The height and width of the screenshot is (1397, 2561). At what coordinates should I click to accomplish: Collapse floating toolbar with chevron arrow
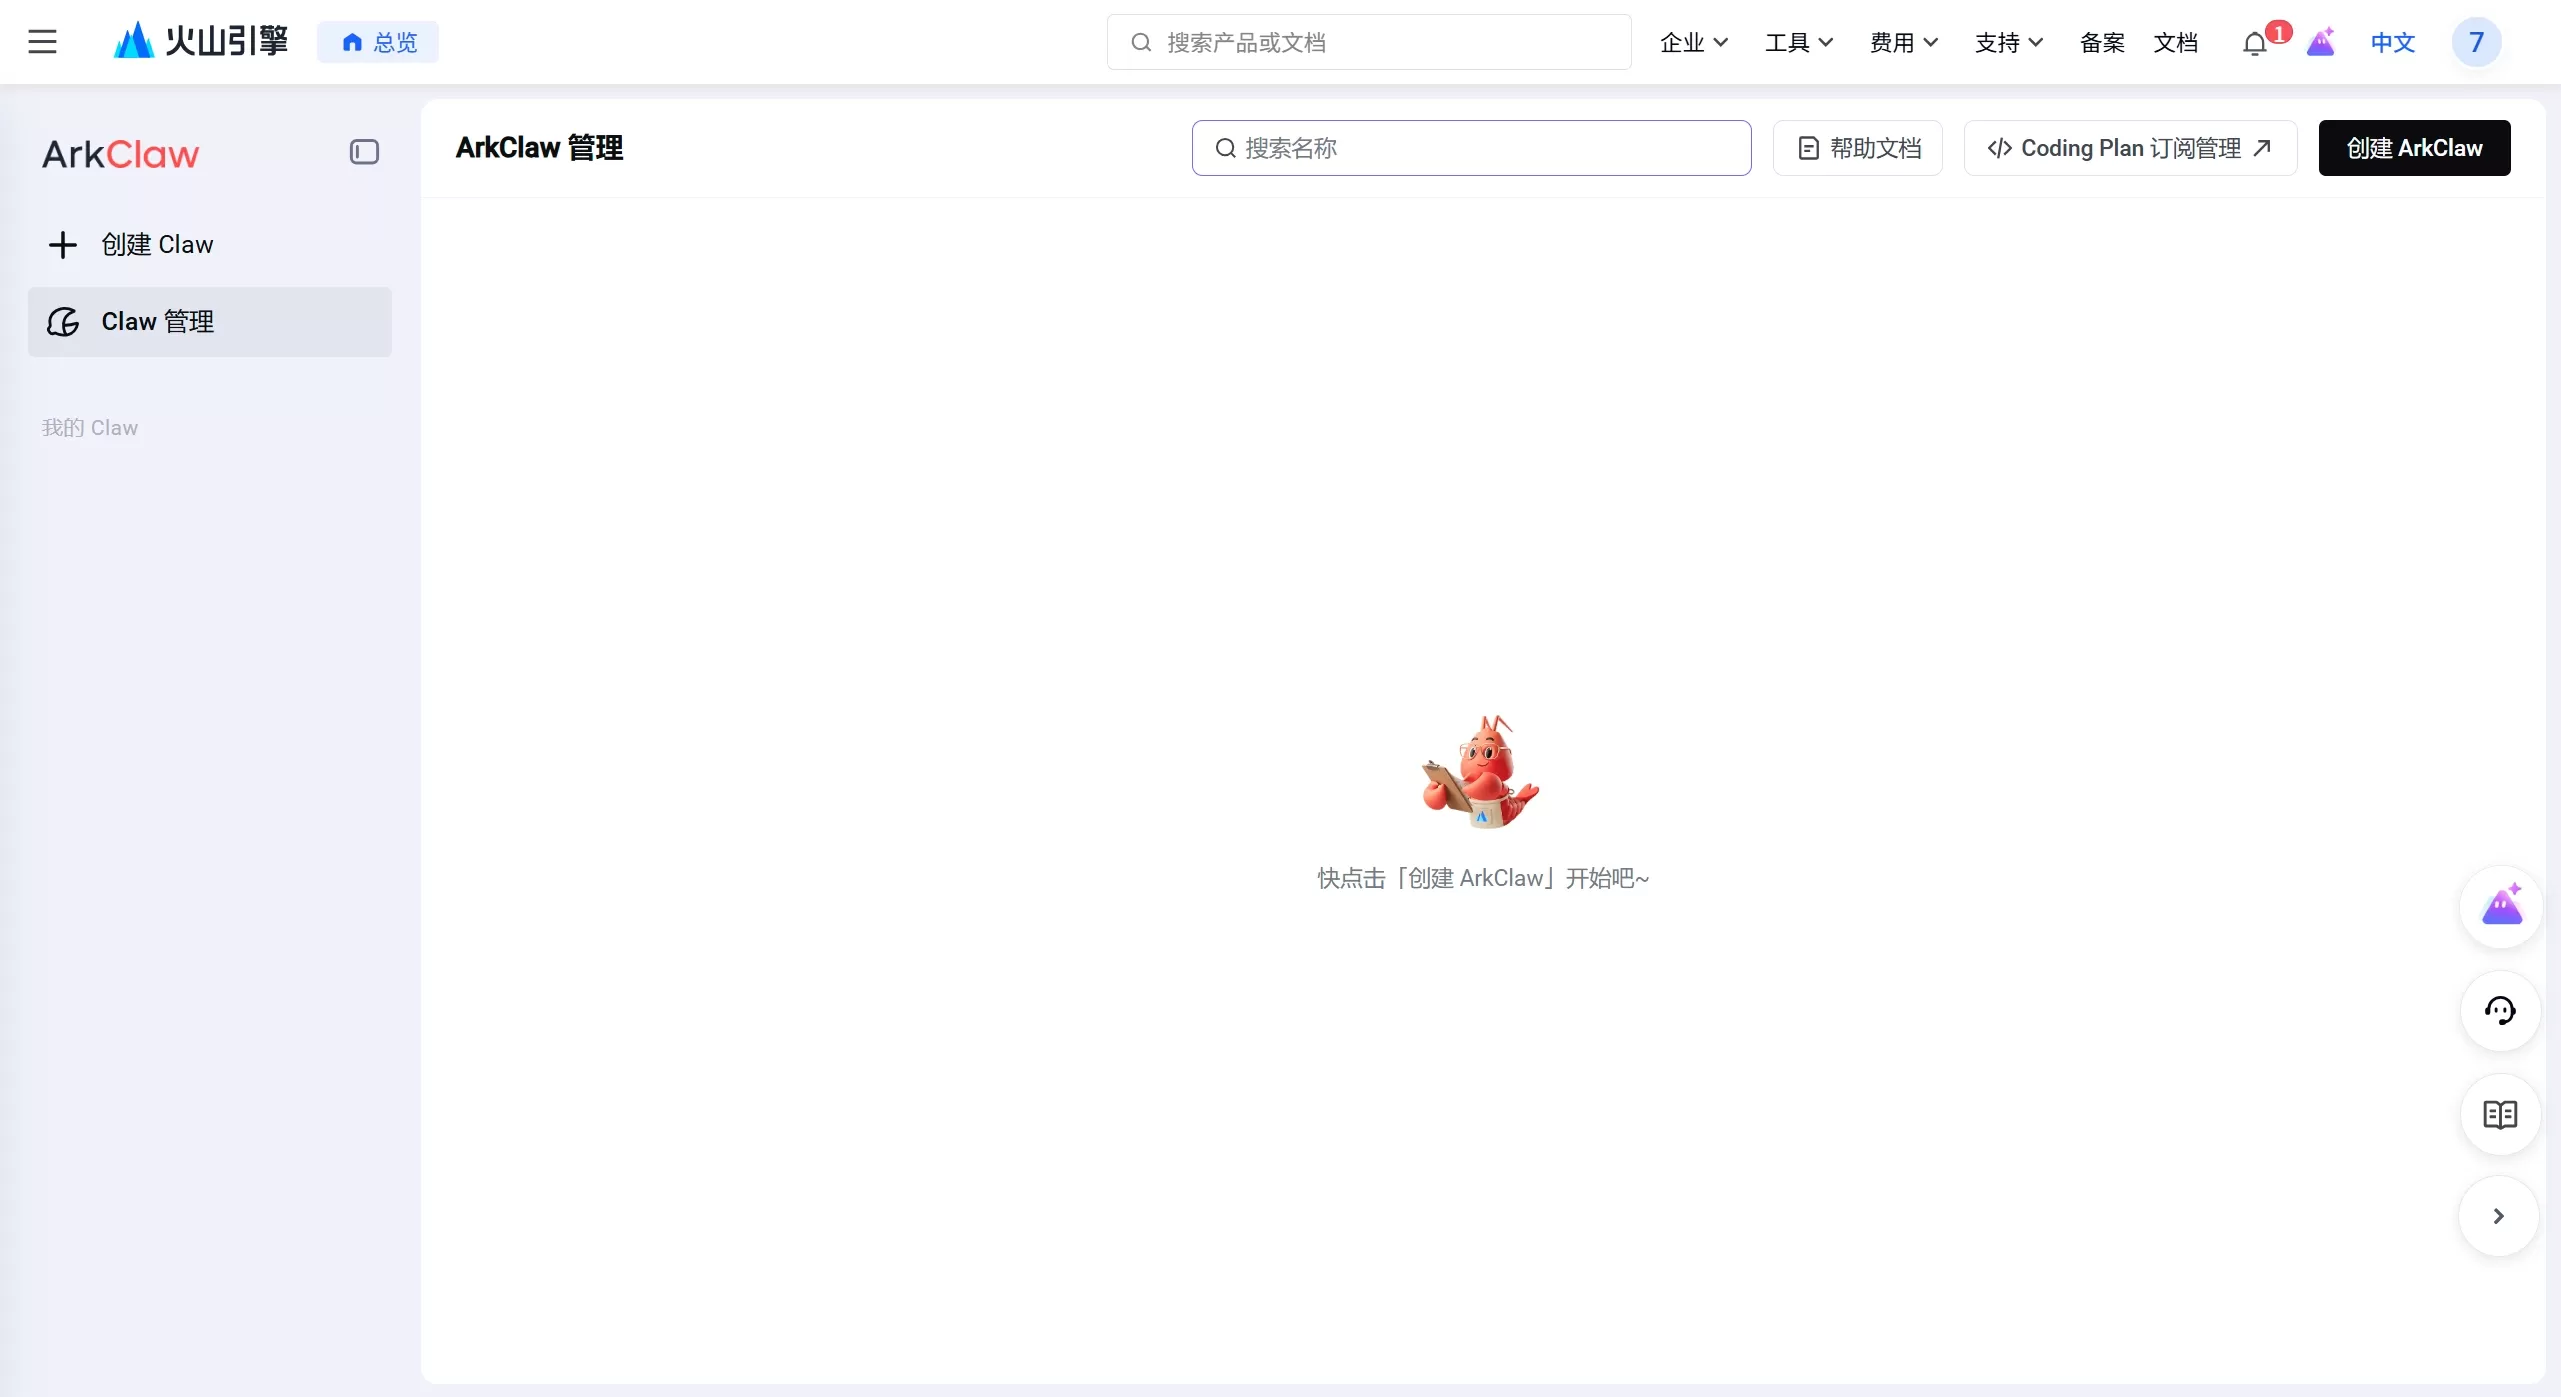point(2499,1216)
